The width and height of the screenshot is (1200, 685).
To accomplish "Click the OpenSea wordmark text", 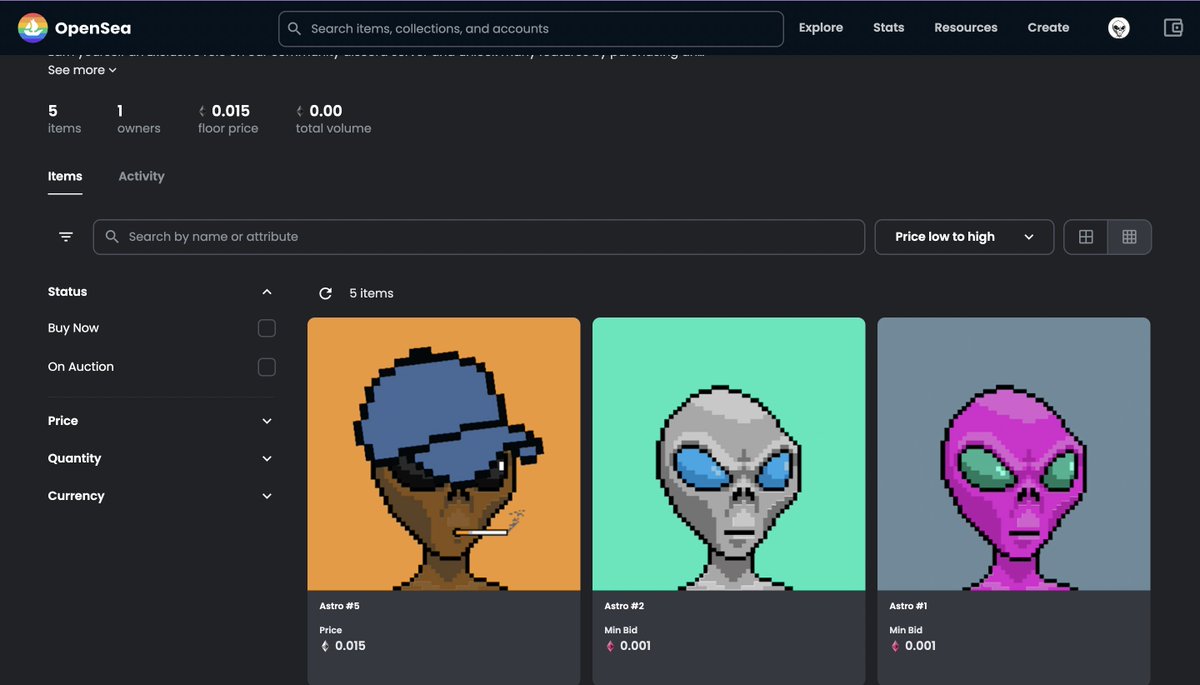I will click(93, 29).
